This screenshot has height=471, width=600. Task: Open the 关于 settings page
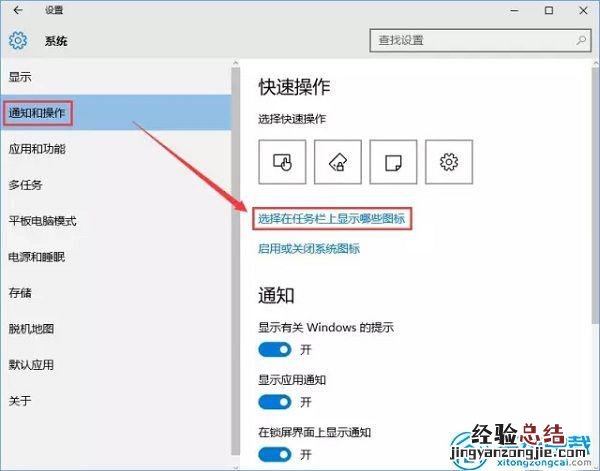116,401
